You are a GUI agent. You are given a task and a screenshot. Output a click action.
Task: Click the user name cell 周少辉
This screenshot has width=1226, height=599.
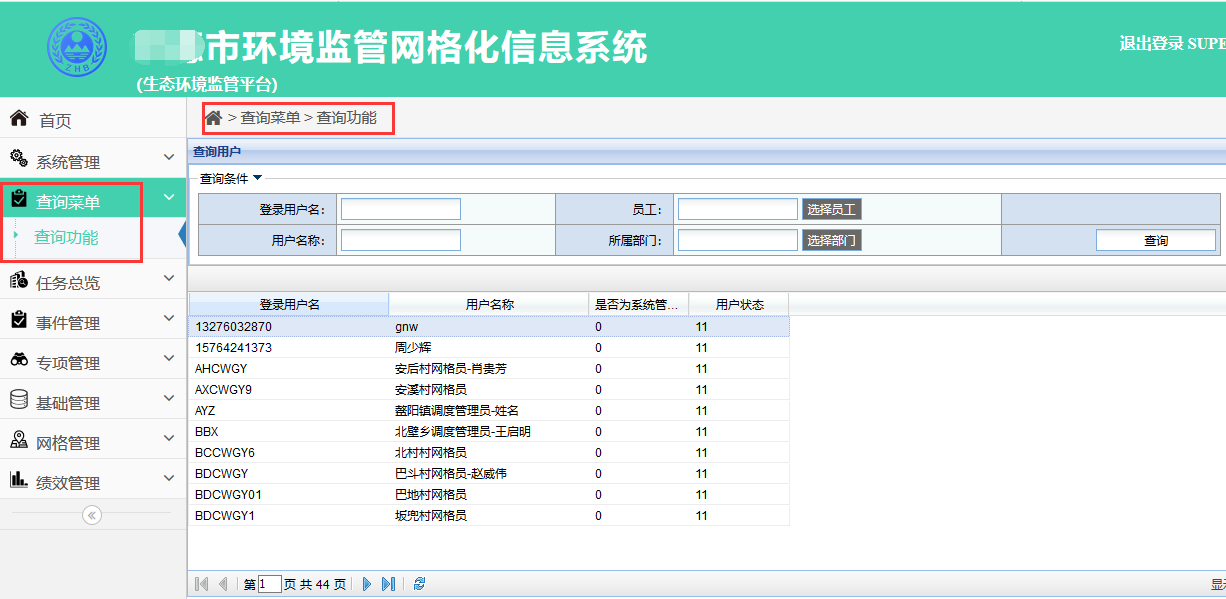pos(489,348)
